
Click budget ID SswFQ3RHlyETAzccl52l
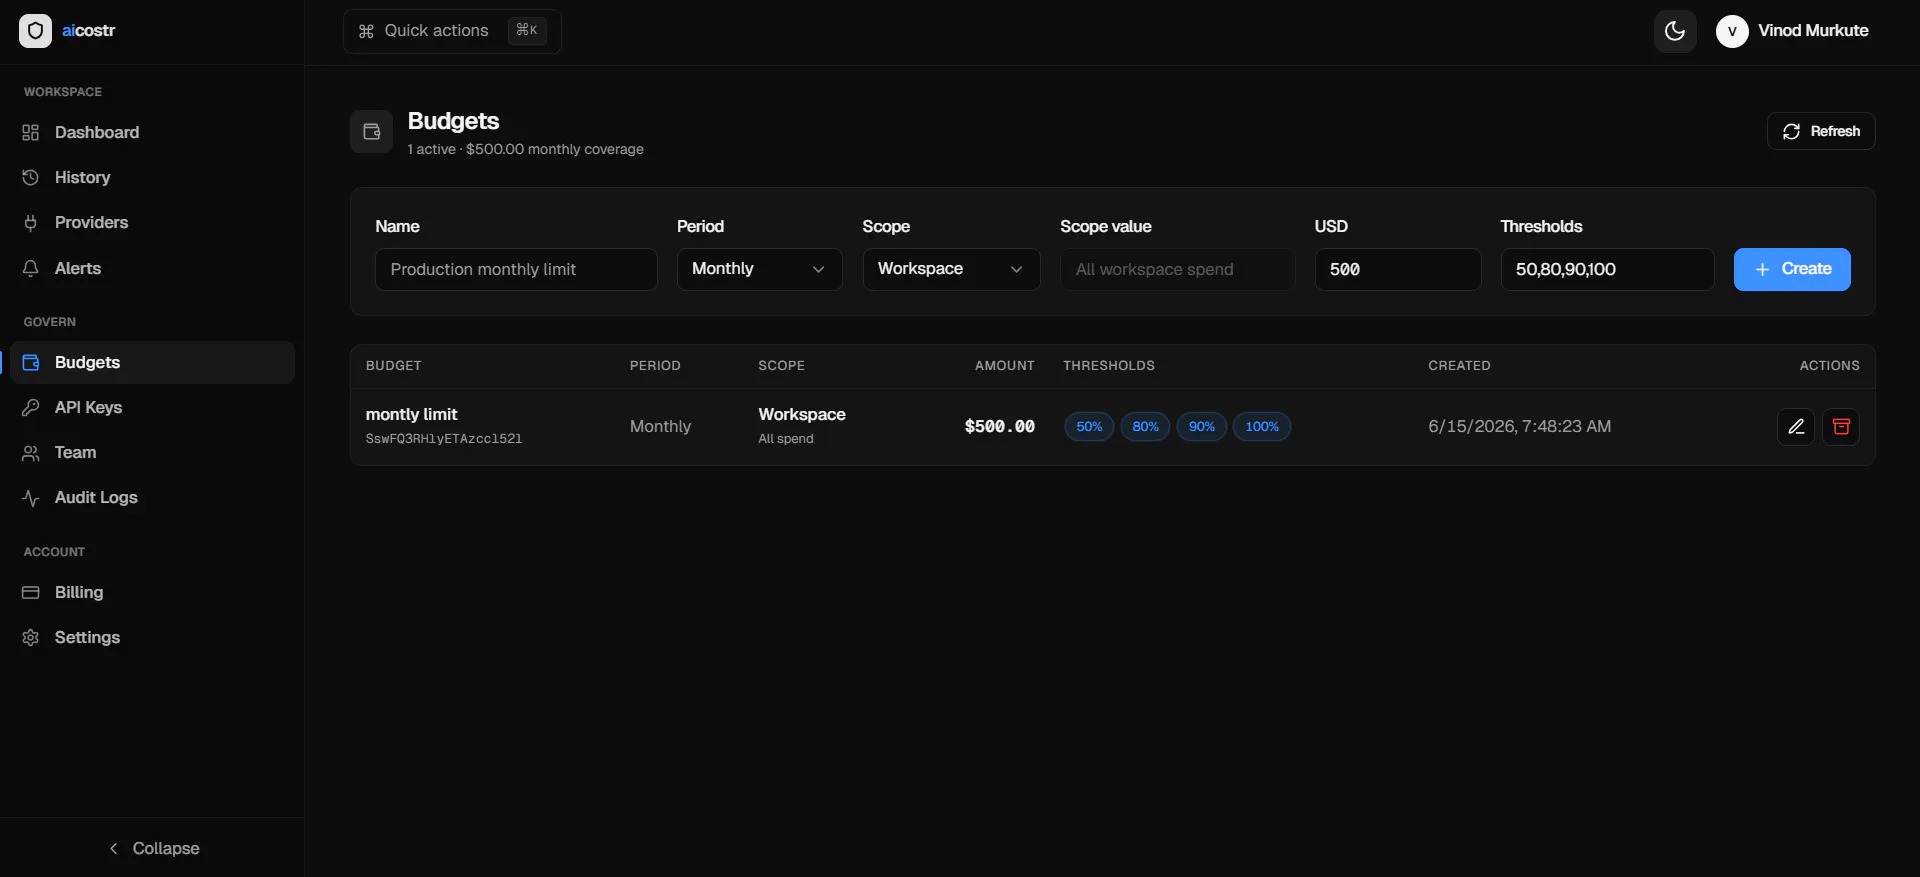coord(444,439)
